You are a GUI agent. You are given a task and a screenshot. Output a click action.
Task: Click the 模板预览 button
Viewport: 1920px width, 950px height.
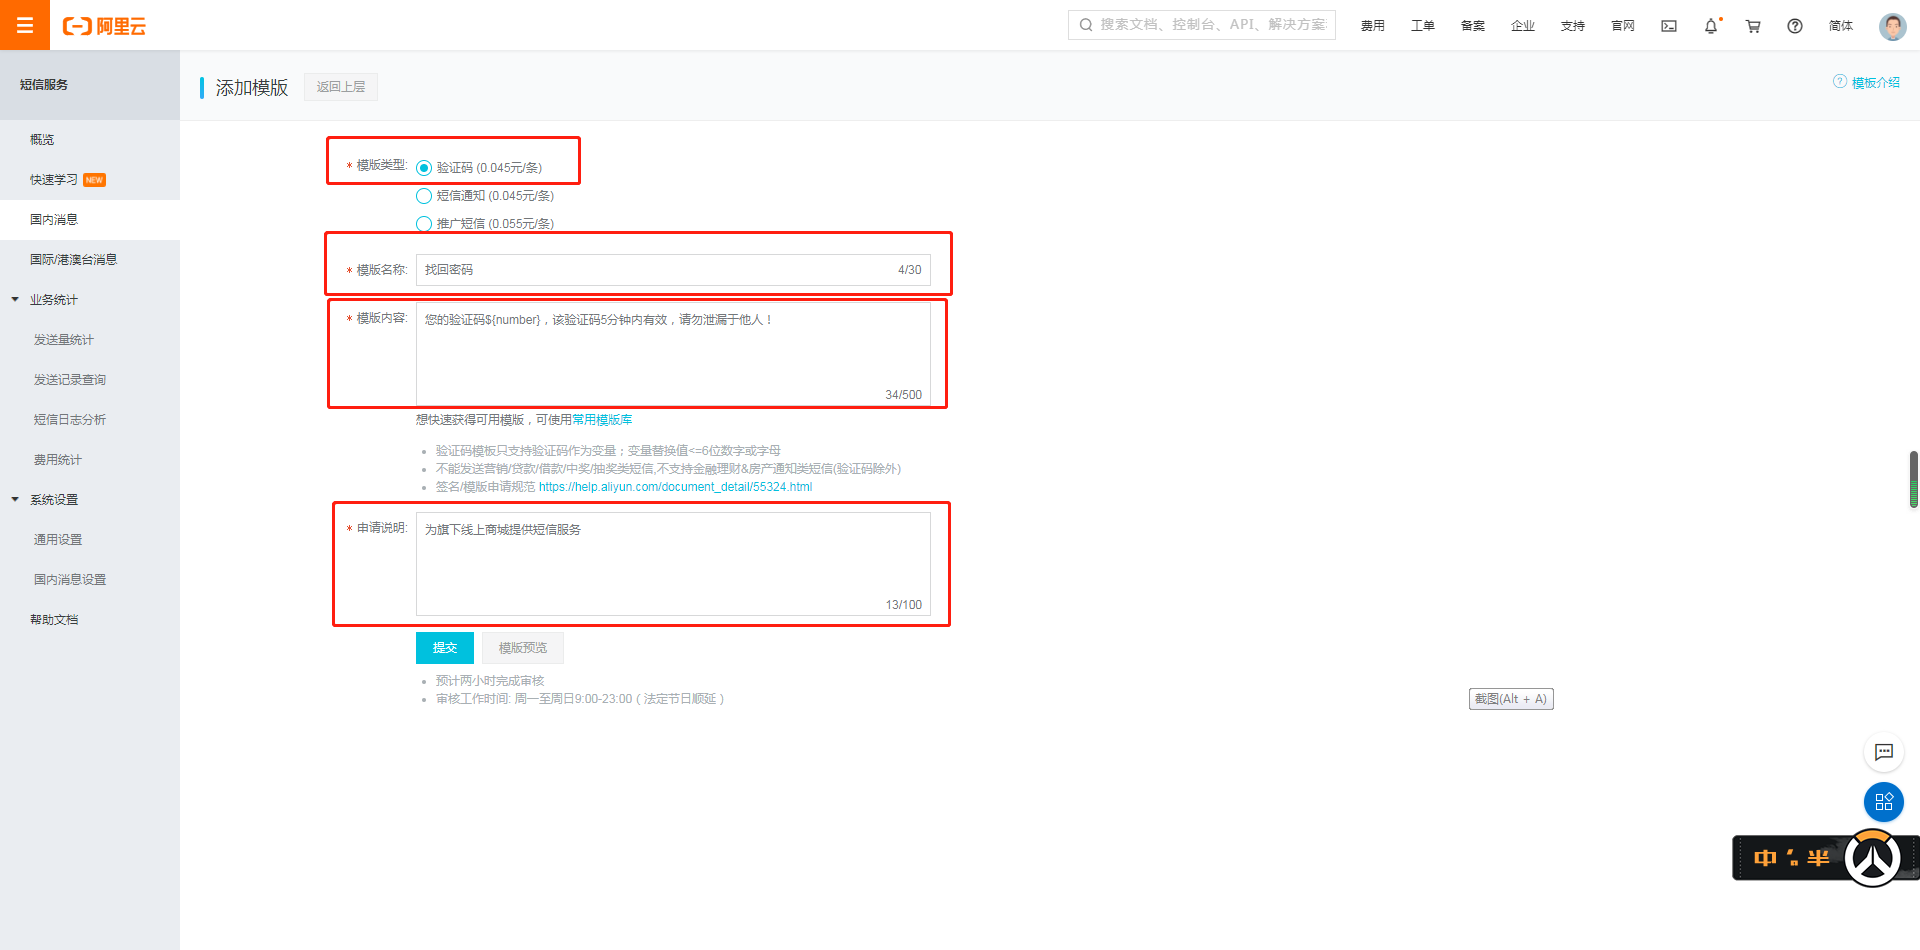click(x=523, y=648)
